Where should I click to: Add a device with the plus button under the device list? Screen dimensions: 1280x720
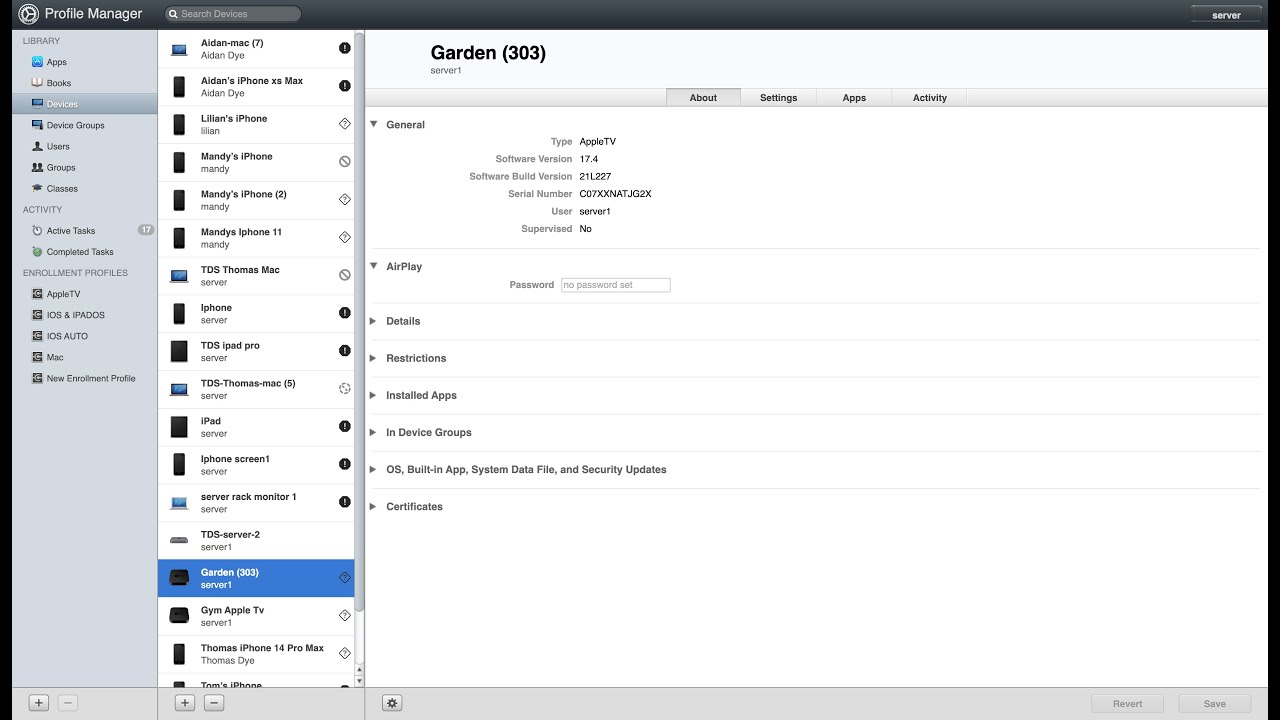(x=185, y=703)
